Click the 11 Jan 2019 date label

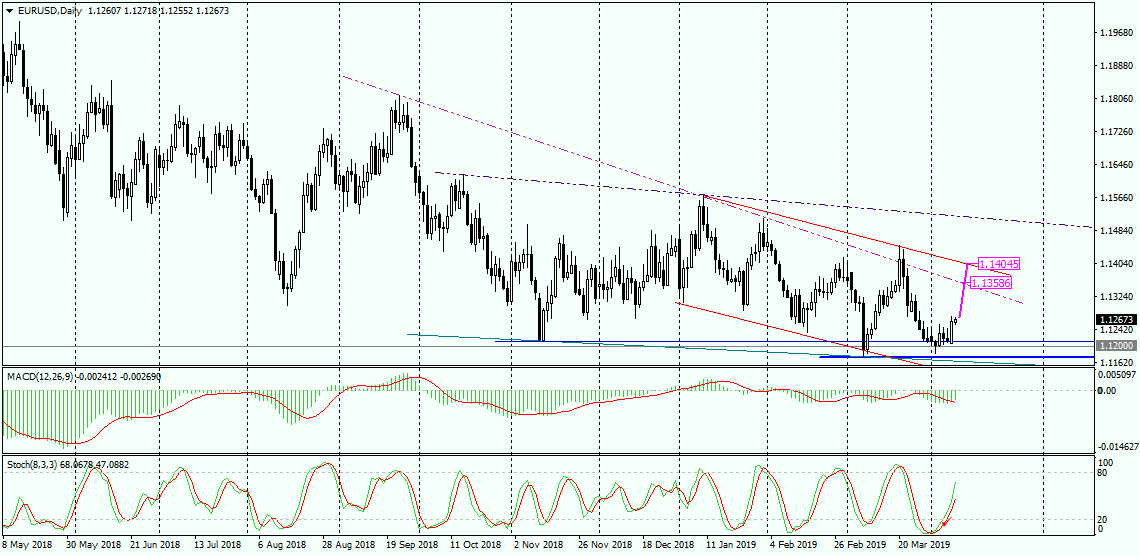[x=733, y=544]
